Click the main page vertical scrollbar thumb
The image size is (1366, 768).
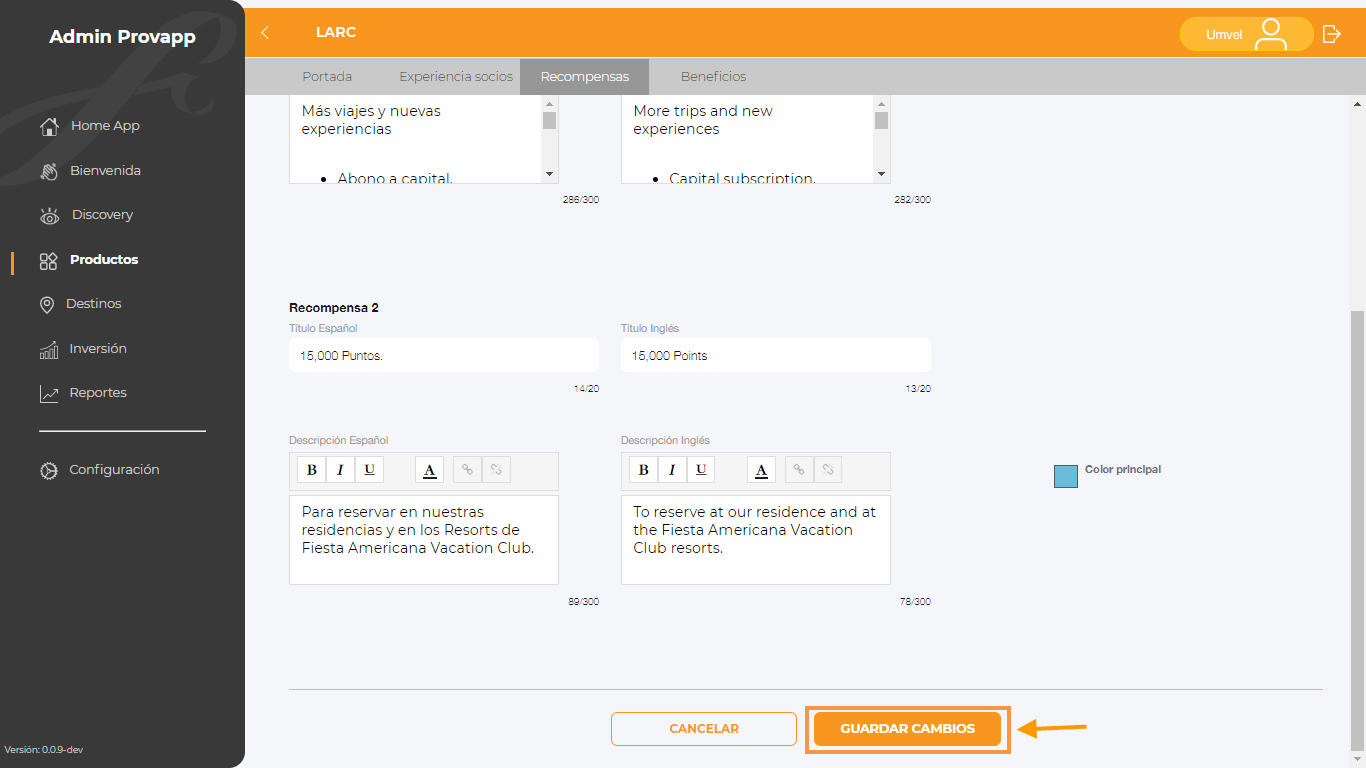[x=1357, y=530]
